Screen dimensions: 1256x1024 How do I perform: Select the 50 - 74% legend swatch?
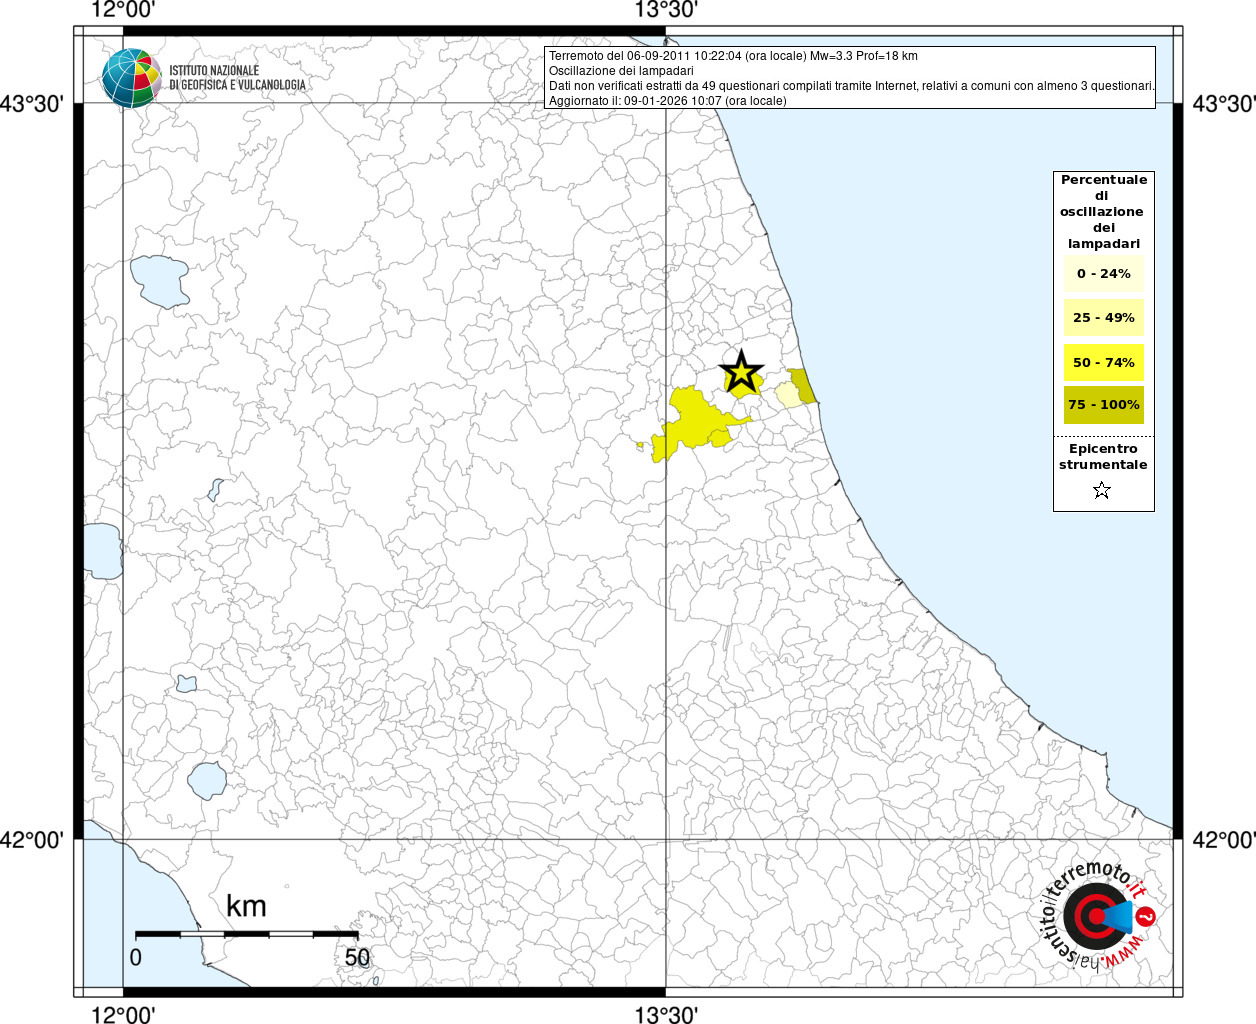tap(1103, 362)
